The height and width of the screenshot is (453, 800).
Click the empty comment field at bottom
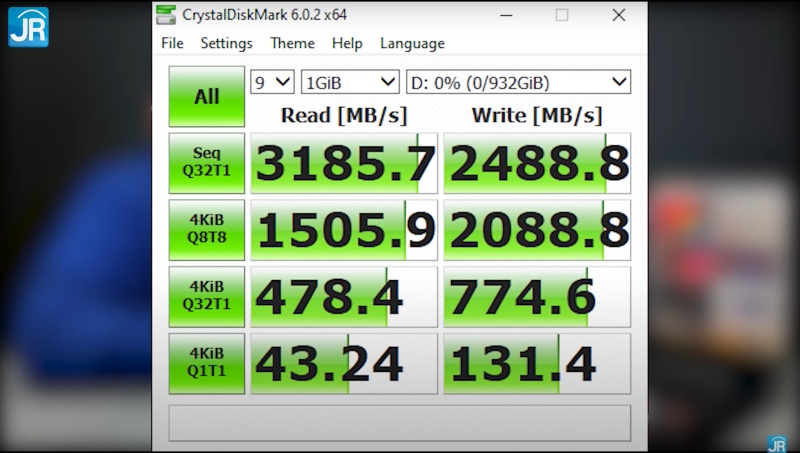(399, 423)
